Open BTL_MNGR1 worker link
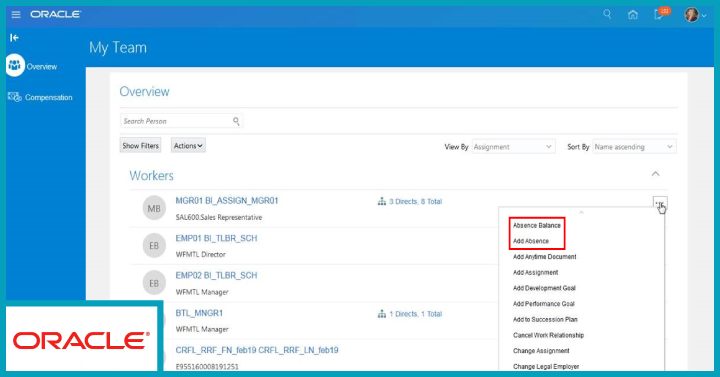This screenshot has height=377, width=720. [199, 313]
